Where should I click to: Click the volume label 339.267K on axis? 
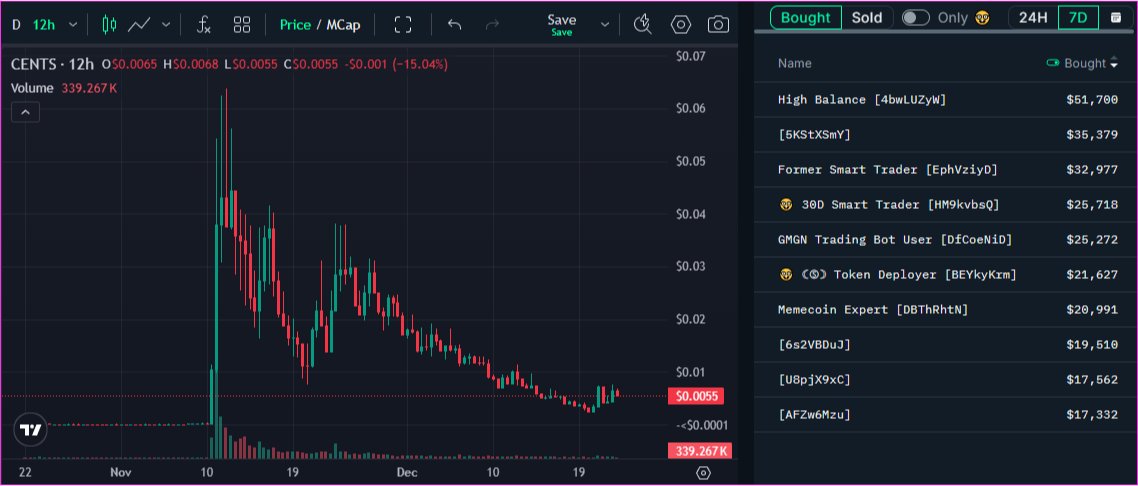point(700,451)
